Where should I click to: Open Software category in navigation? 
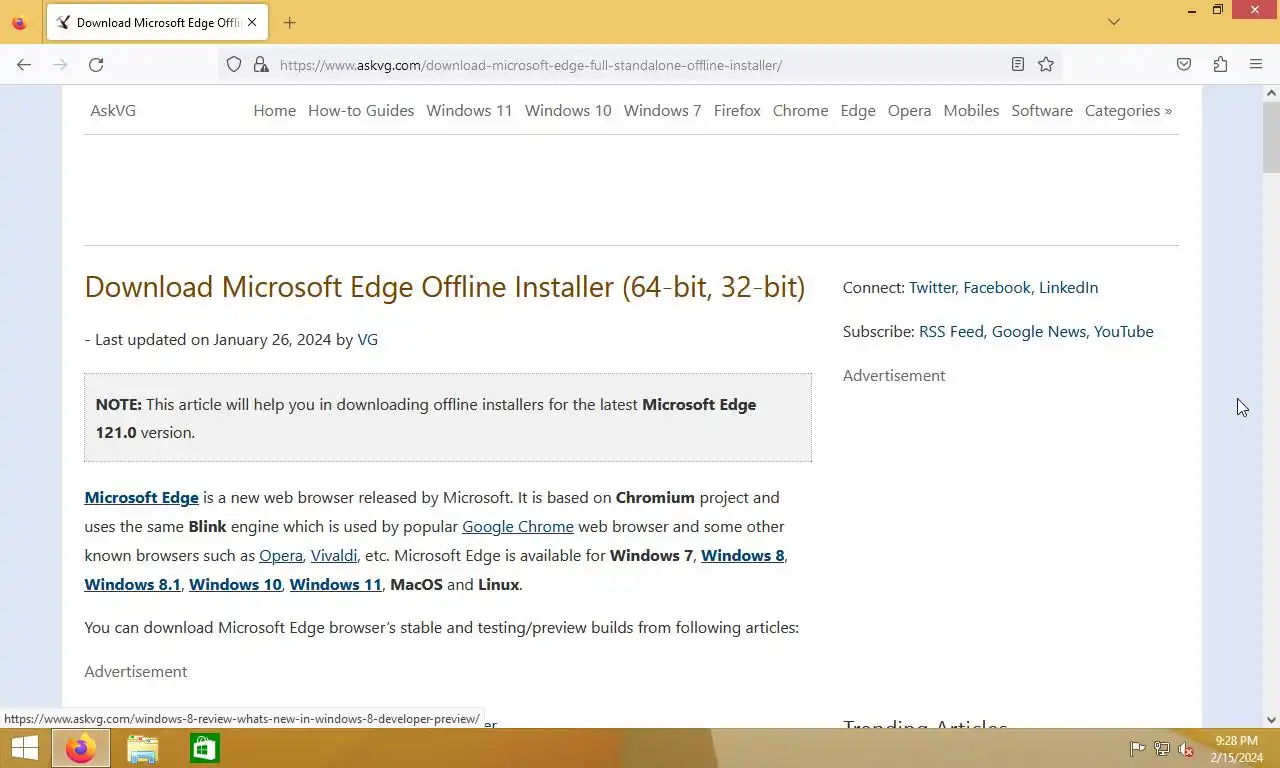point(1042,111)
